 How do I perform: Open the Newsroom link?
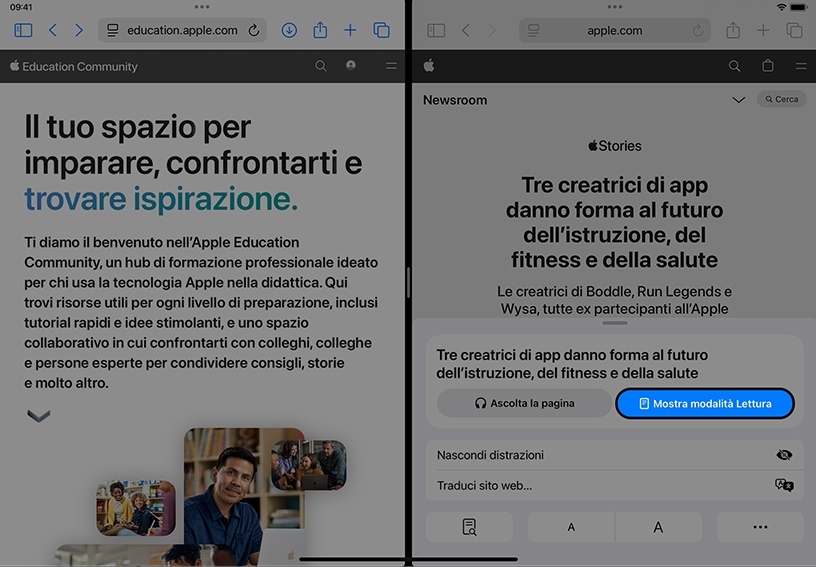[455, 100]
